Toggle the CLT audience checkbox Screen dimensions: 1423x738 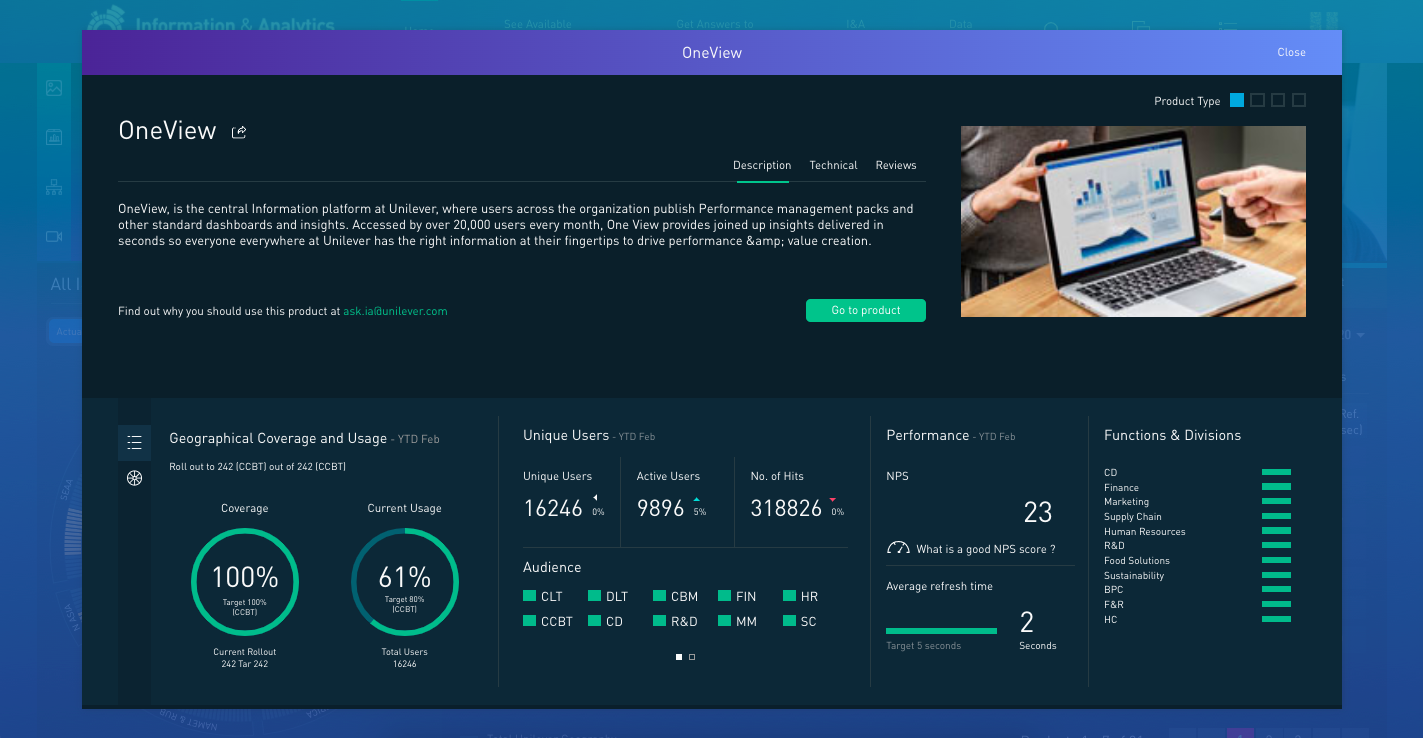[530, 596]
